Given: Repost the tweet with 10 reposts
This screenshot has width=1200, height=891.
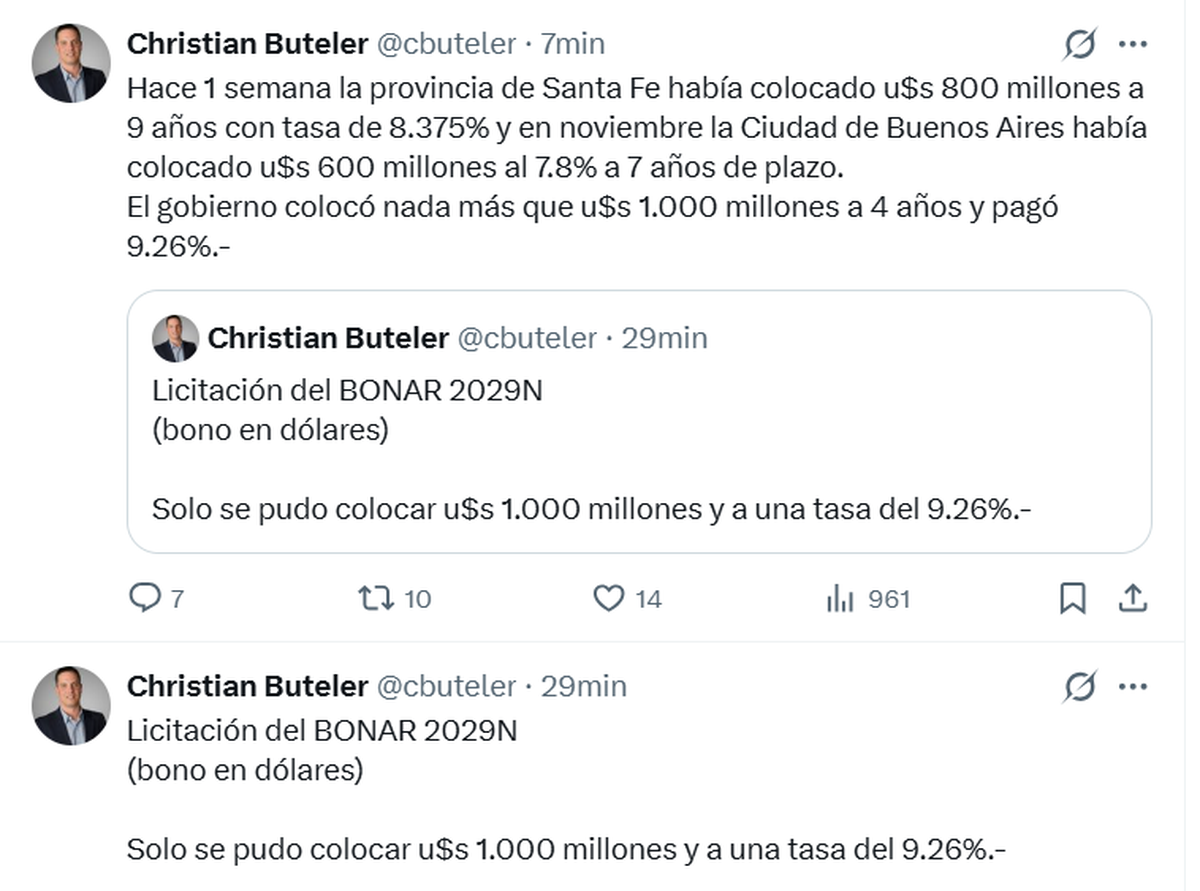Looking at the screenshot, I should point(376,598).
